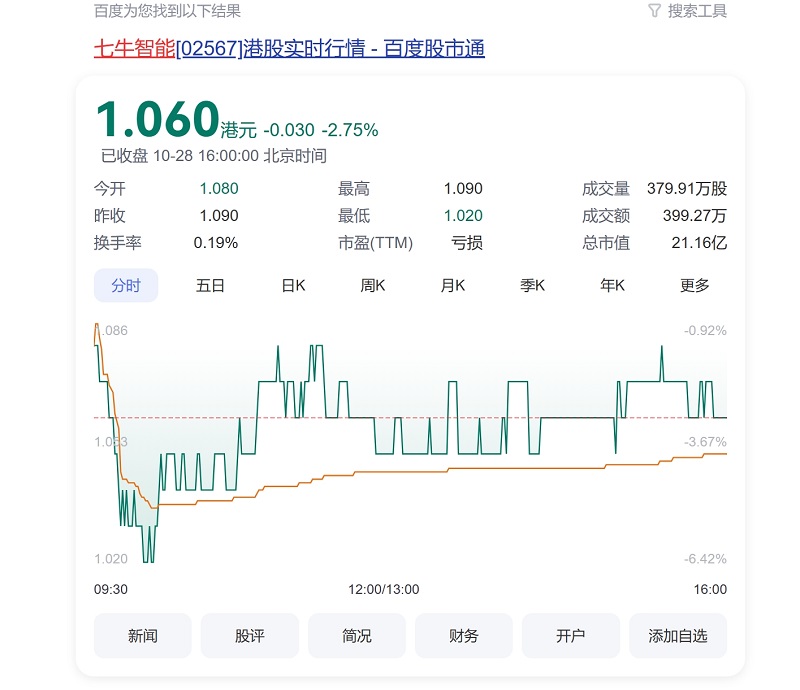Screen dimensions: 800x690
Task: Click the current price 1.060
Action: point(158,119)
